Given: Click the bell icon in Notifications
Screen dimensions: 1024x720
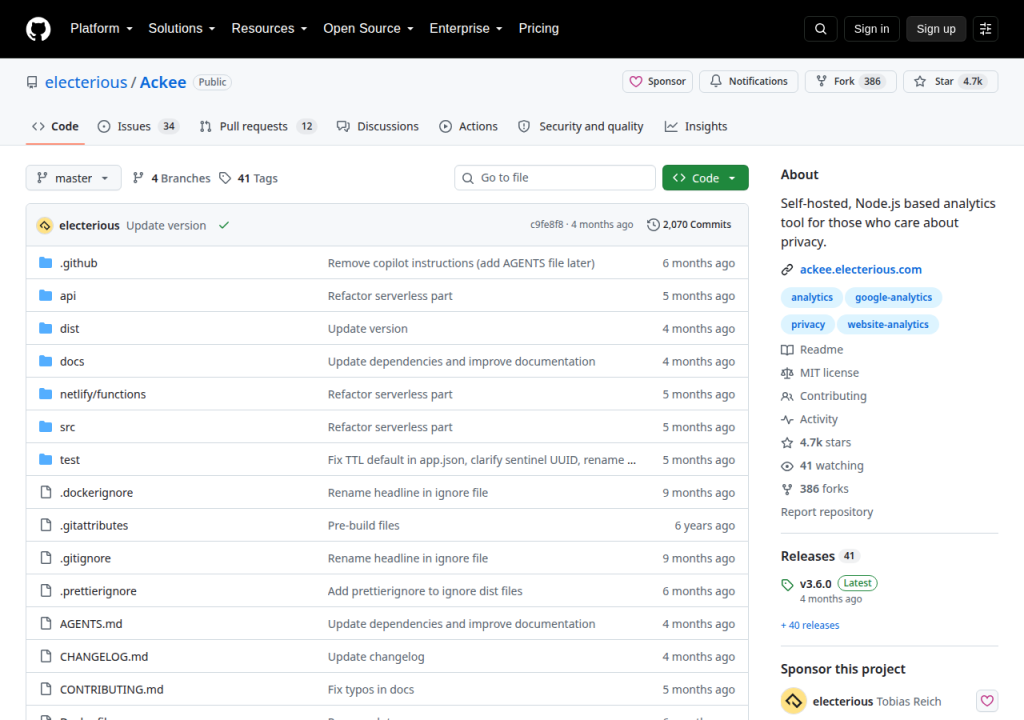Looking at the screenshot, I should [716, 81].
